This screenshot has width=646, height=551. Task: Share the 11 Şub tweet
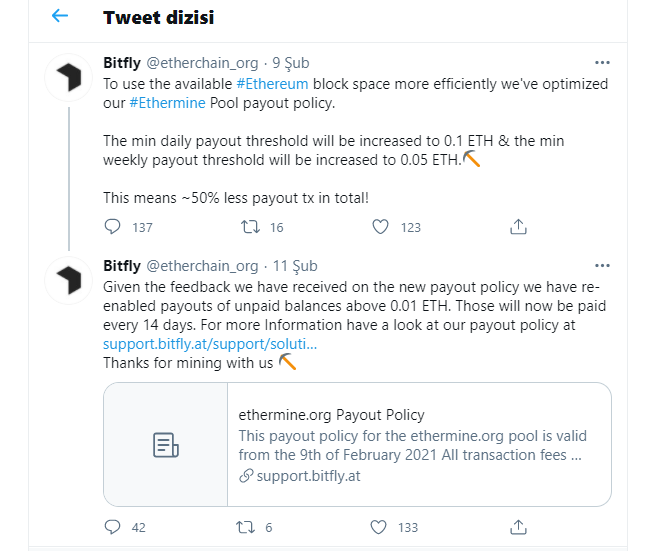click(518, 527)
